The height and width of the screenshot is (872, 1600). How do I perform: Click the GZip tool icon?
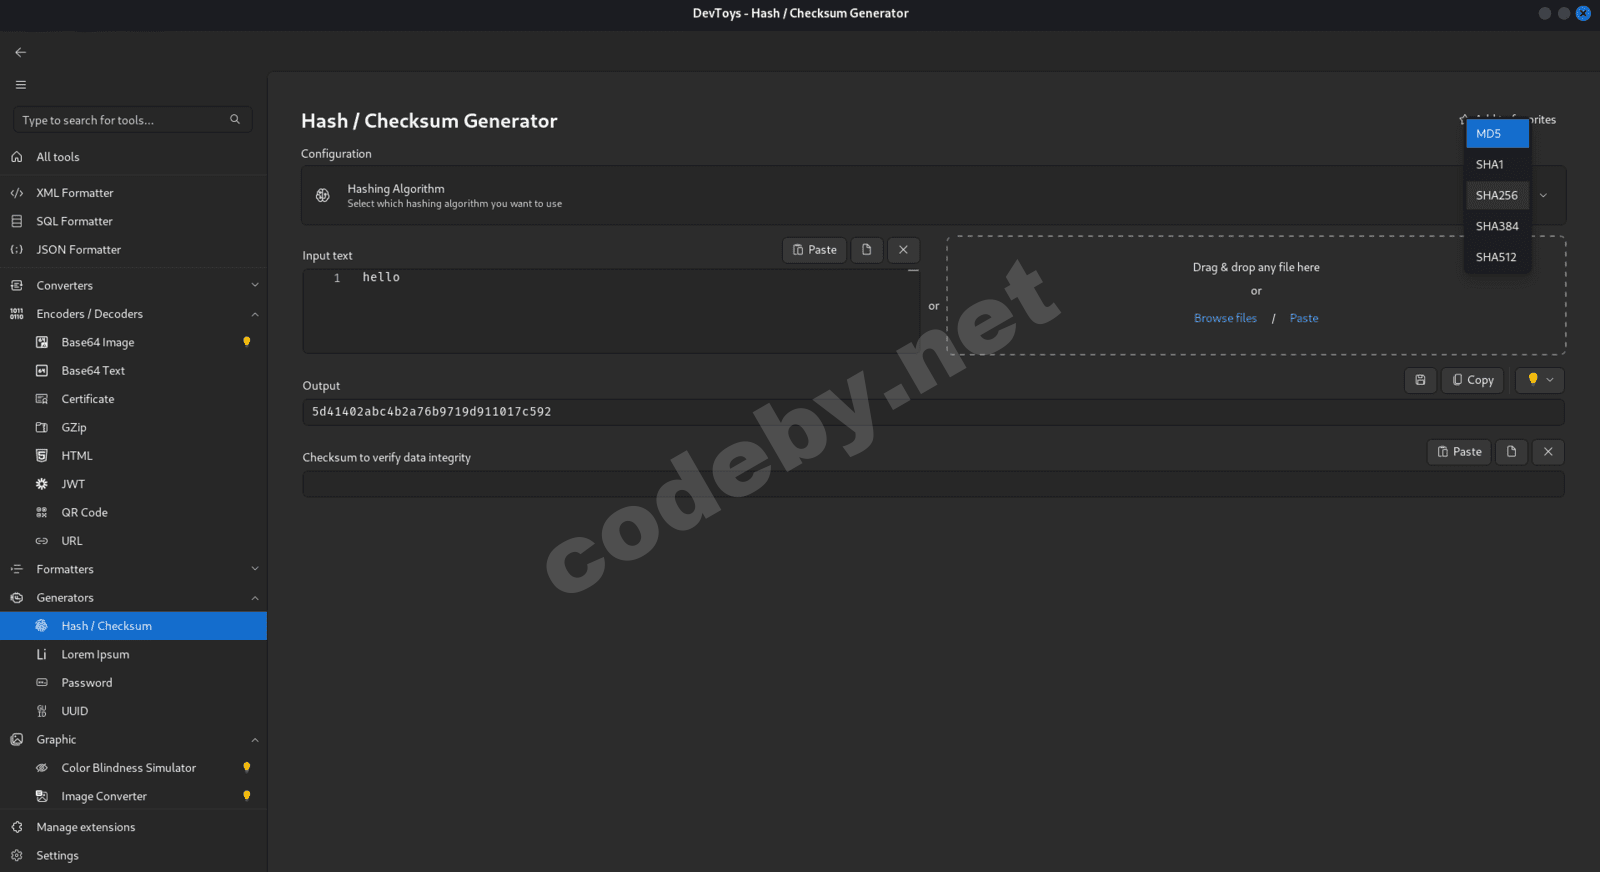pos(42,427)
